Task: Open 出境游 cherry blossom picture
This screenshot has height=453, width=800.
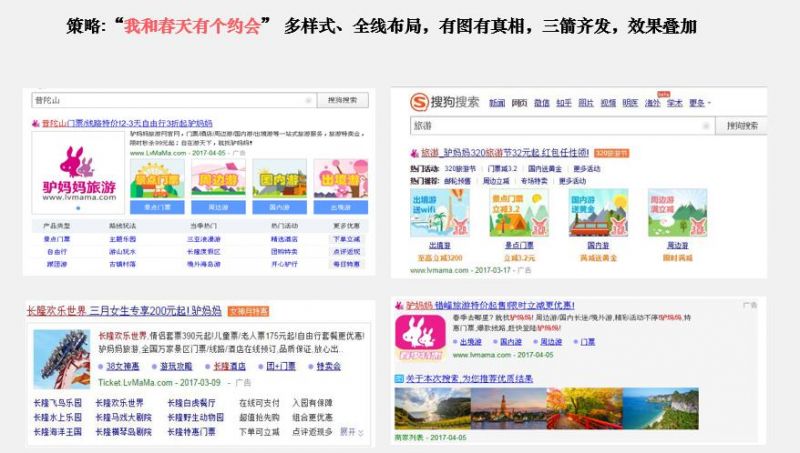Action: point(341,179)
